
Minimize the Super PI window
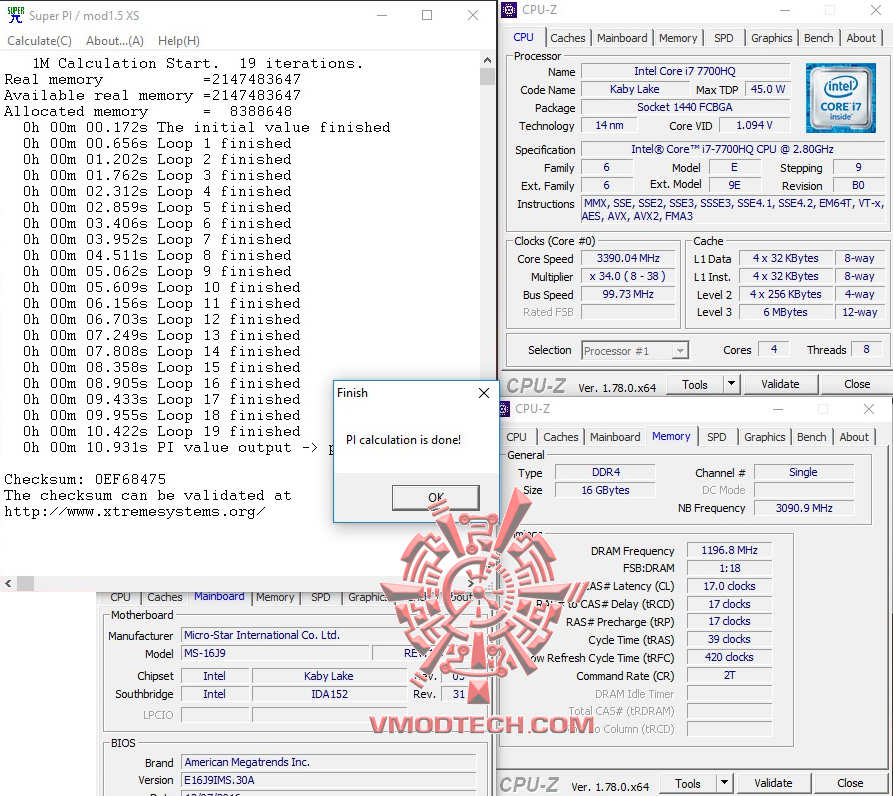[382, 15]
